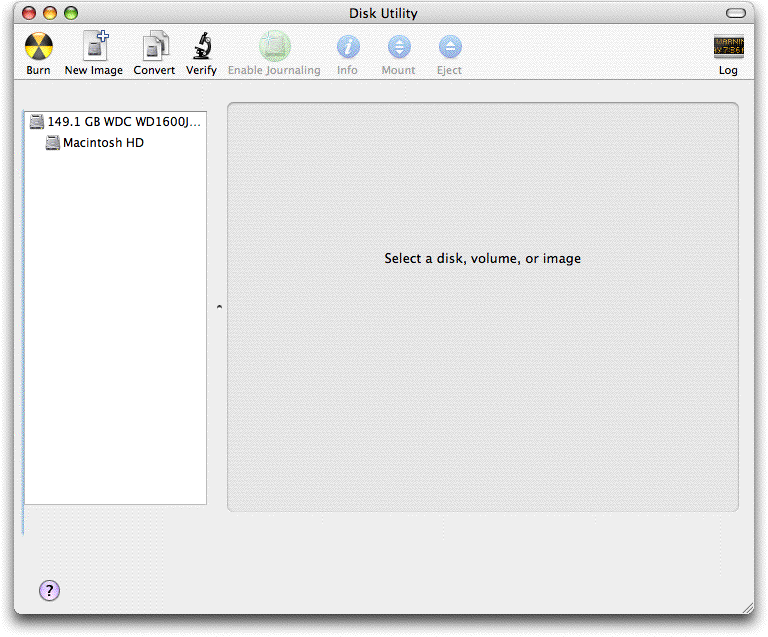Click the Burn toolbar icon
This screenshot has height=637, width=768.
click(38, 47)
